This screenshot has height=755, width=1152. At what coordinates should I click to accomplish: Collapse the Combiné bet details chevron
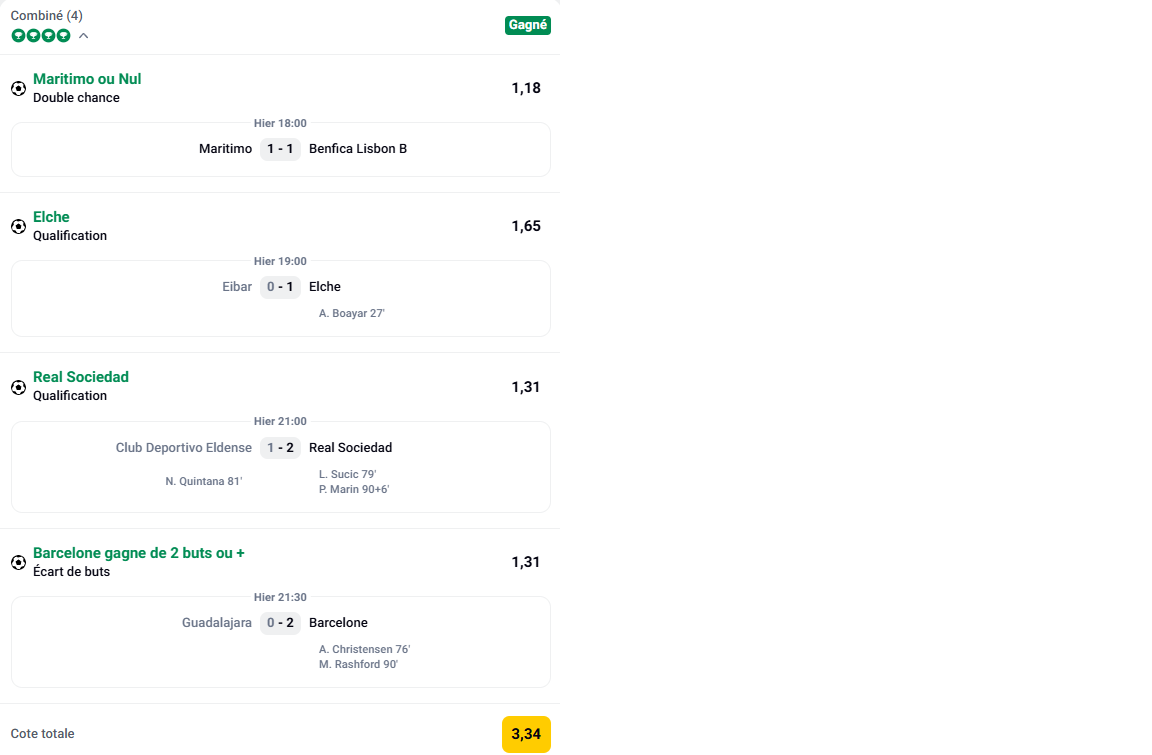pos(84,36)
